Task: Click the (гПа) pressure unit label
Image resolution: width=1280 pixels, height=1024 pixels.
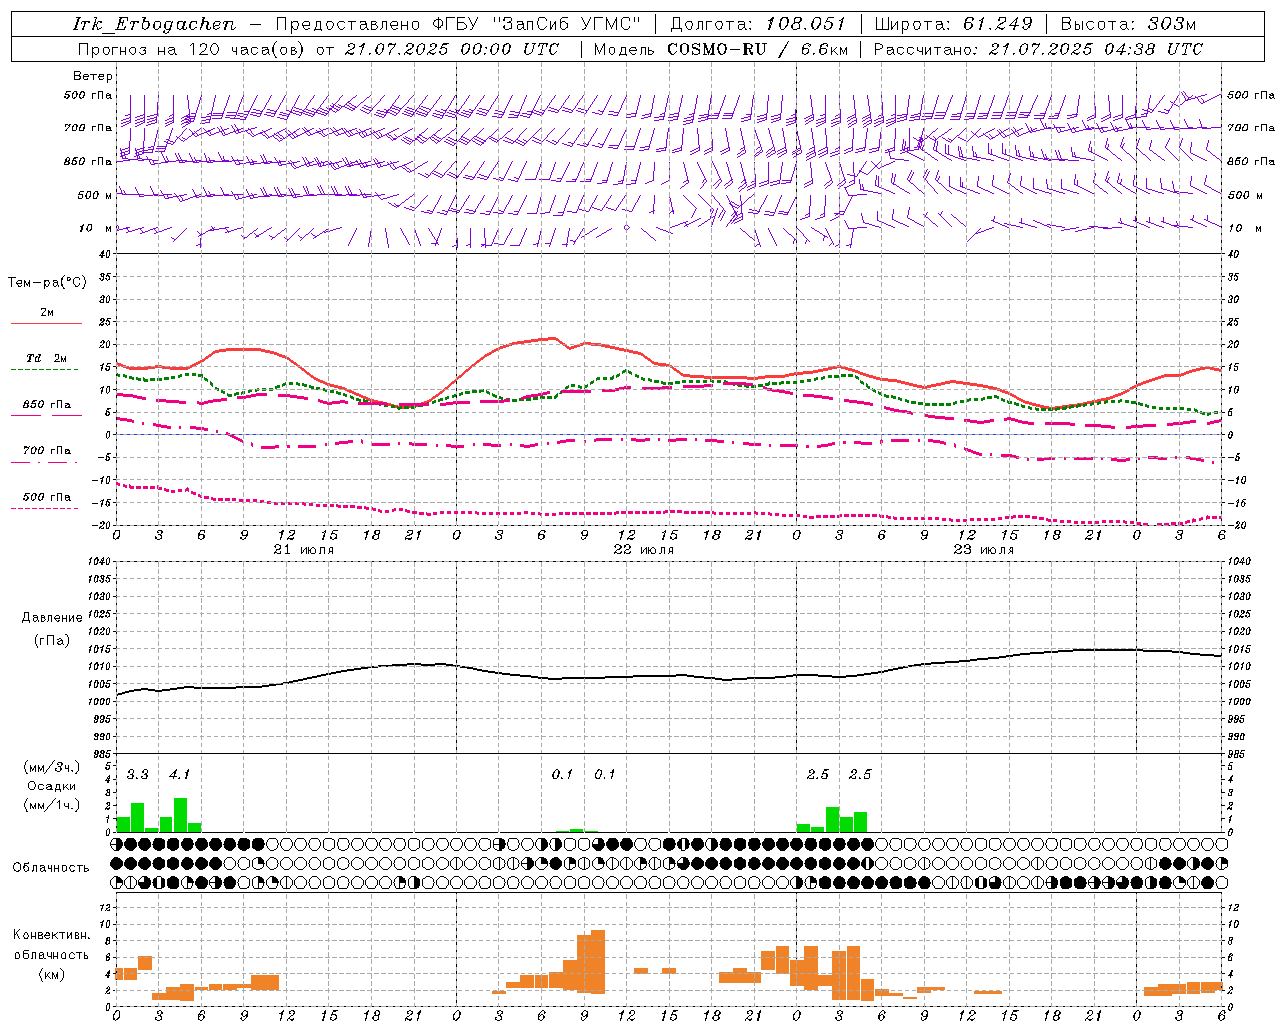Action: [x=52, y=641]
